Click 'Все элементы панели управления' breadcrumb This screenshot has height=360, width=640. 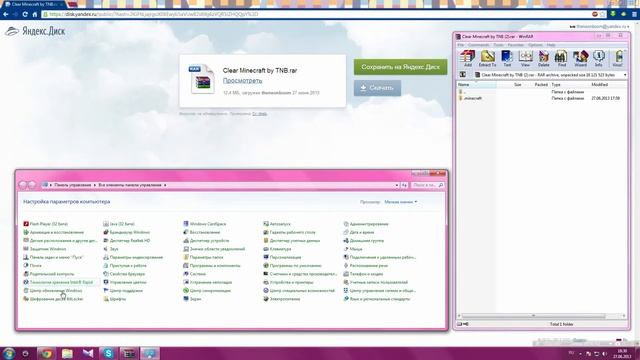click(x=130, y=185)
